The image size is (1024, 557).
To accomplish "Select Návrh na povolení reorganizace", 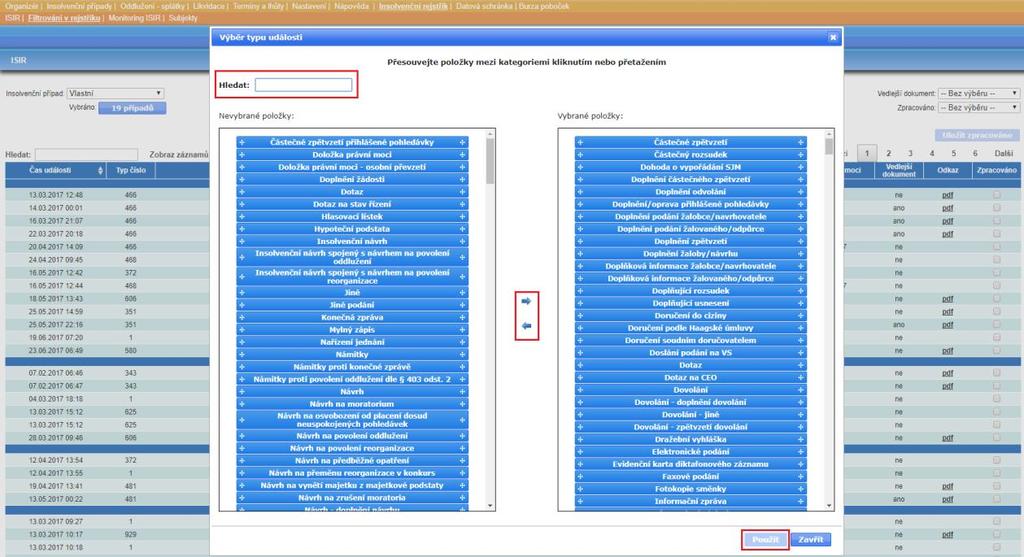I will click(352, 449).
